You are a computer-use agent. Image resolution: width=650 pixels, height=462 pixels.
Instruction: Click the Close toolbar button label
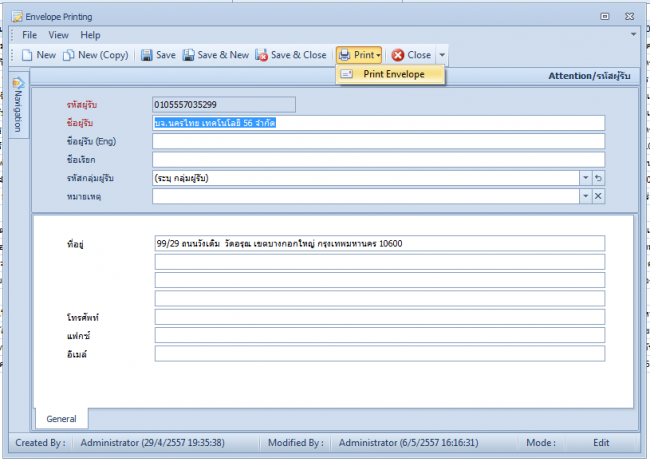tap(419, 55)
